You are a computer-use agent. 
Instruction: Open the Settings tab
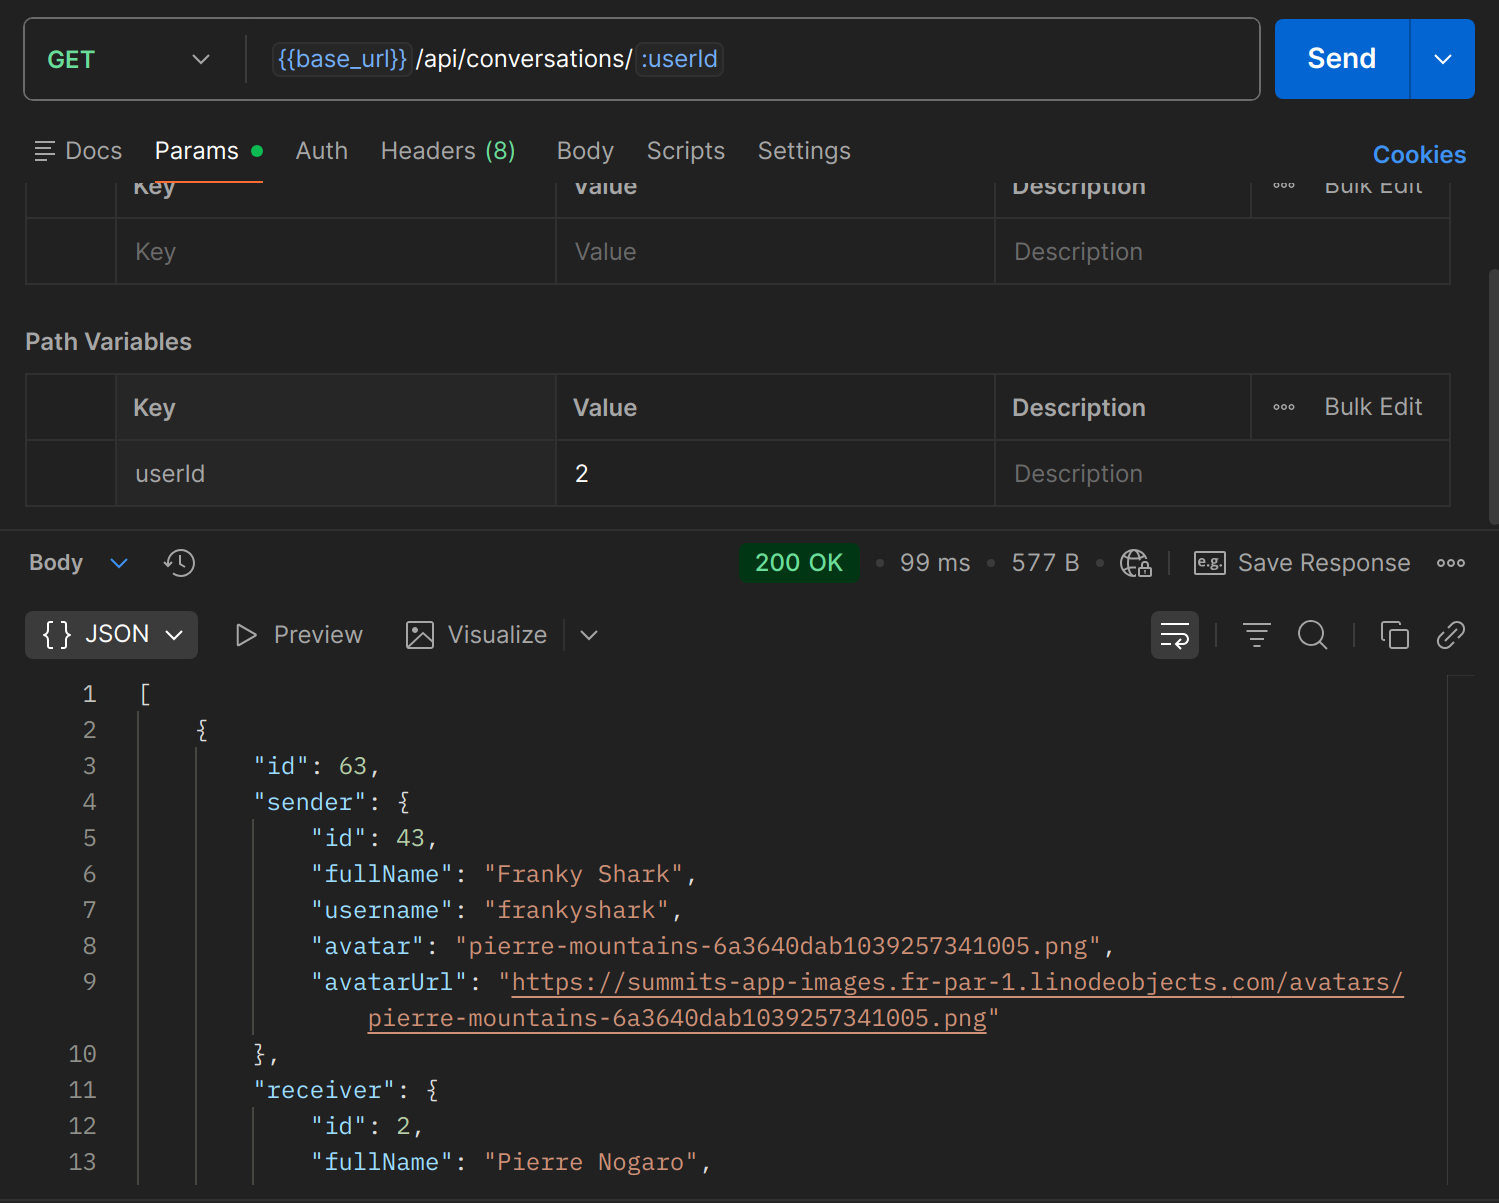[804, 151]
